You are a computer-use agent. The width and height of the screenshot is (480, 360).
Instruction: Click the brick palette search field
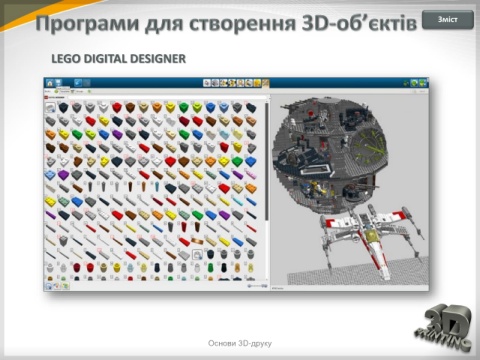(168, 97)
